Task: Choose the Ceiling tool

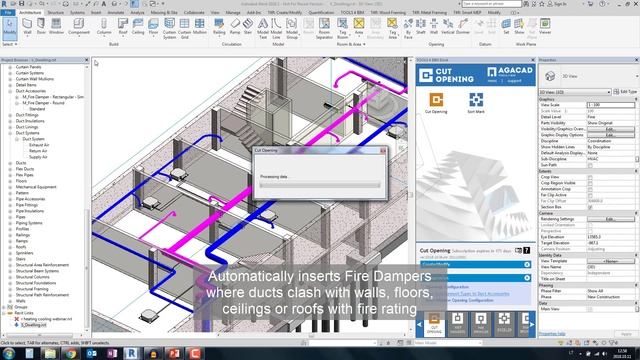Action: [x=138, y=27]
